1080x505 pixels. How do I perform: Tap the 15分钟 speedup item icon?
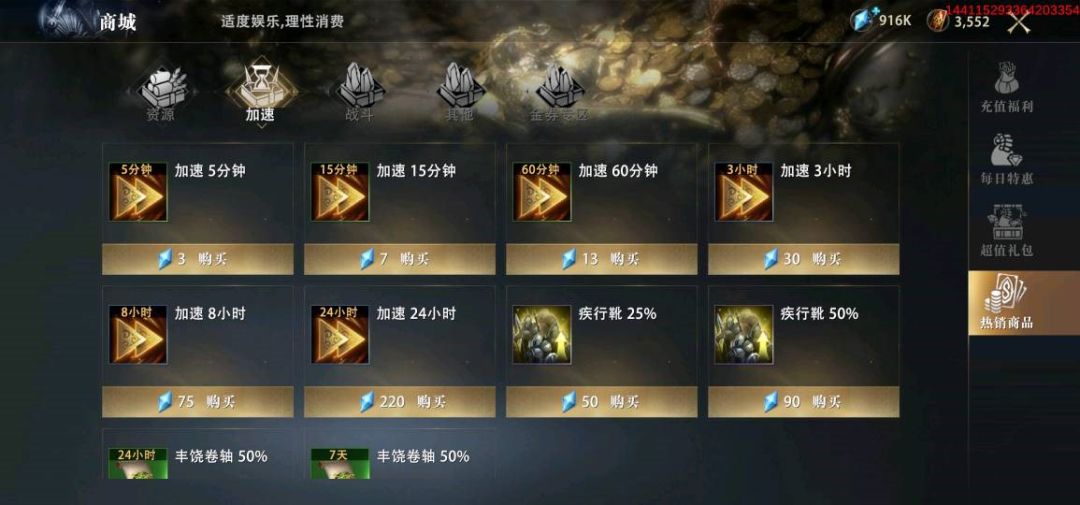point(340,192)
